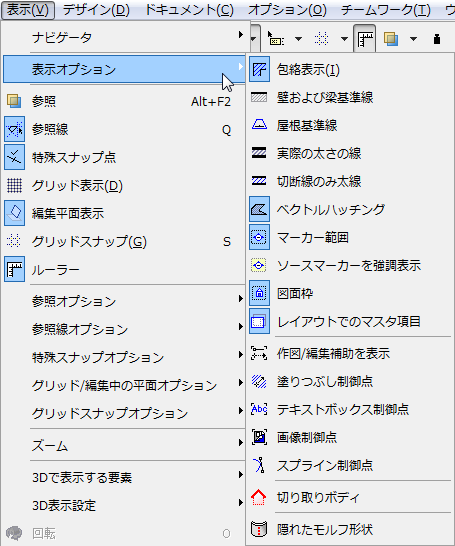Click the 画像制御点 icon
Screen dimensions: 455x546
(x=259, y=437)
